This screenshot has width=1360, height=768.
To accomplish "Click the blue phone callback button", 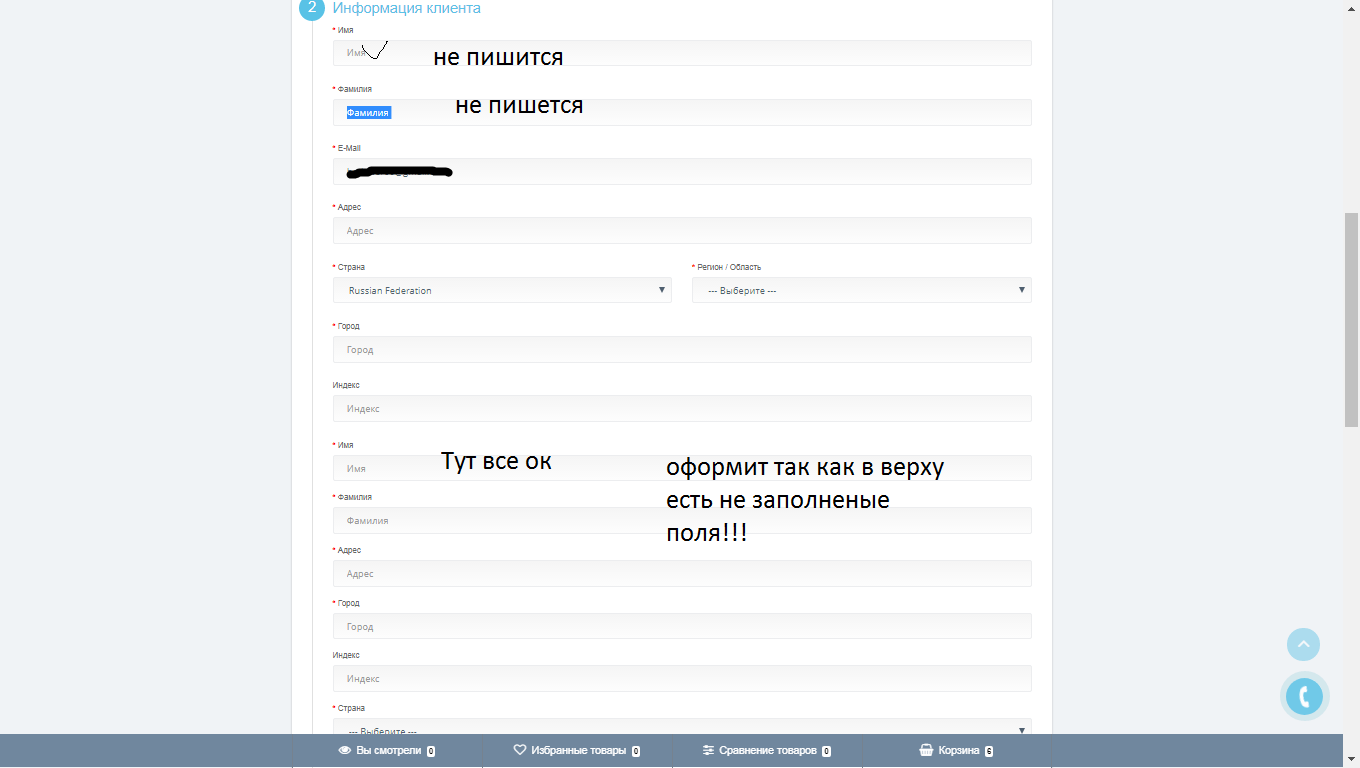I will click(1304, 696).
